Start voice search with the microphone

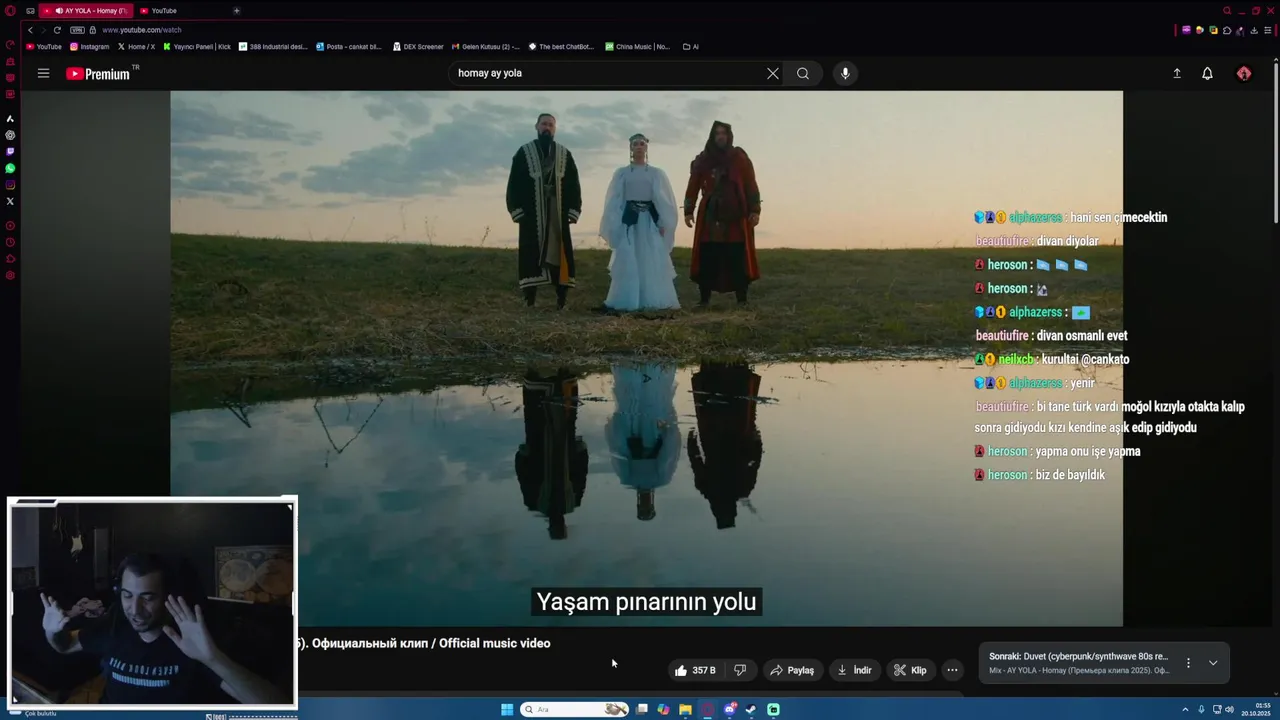(x=845, y=73)
